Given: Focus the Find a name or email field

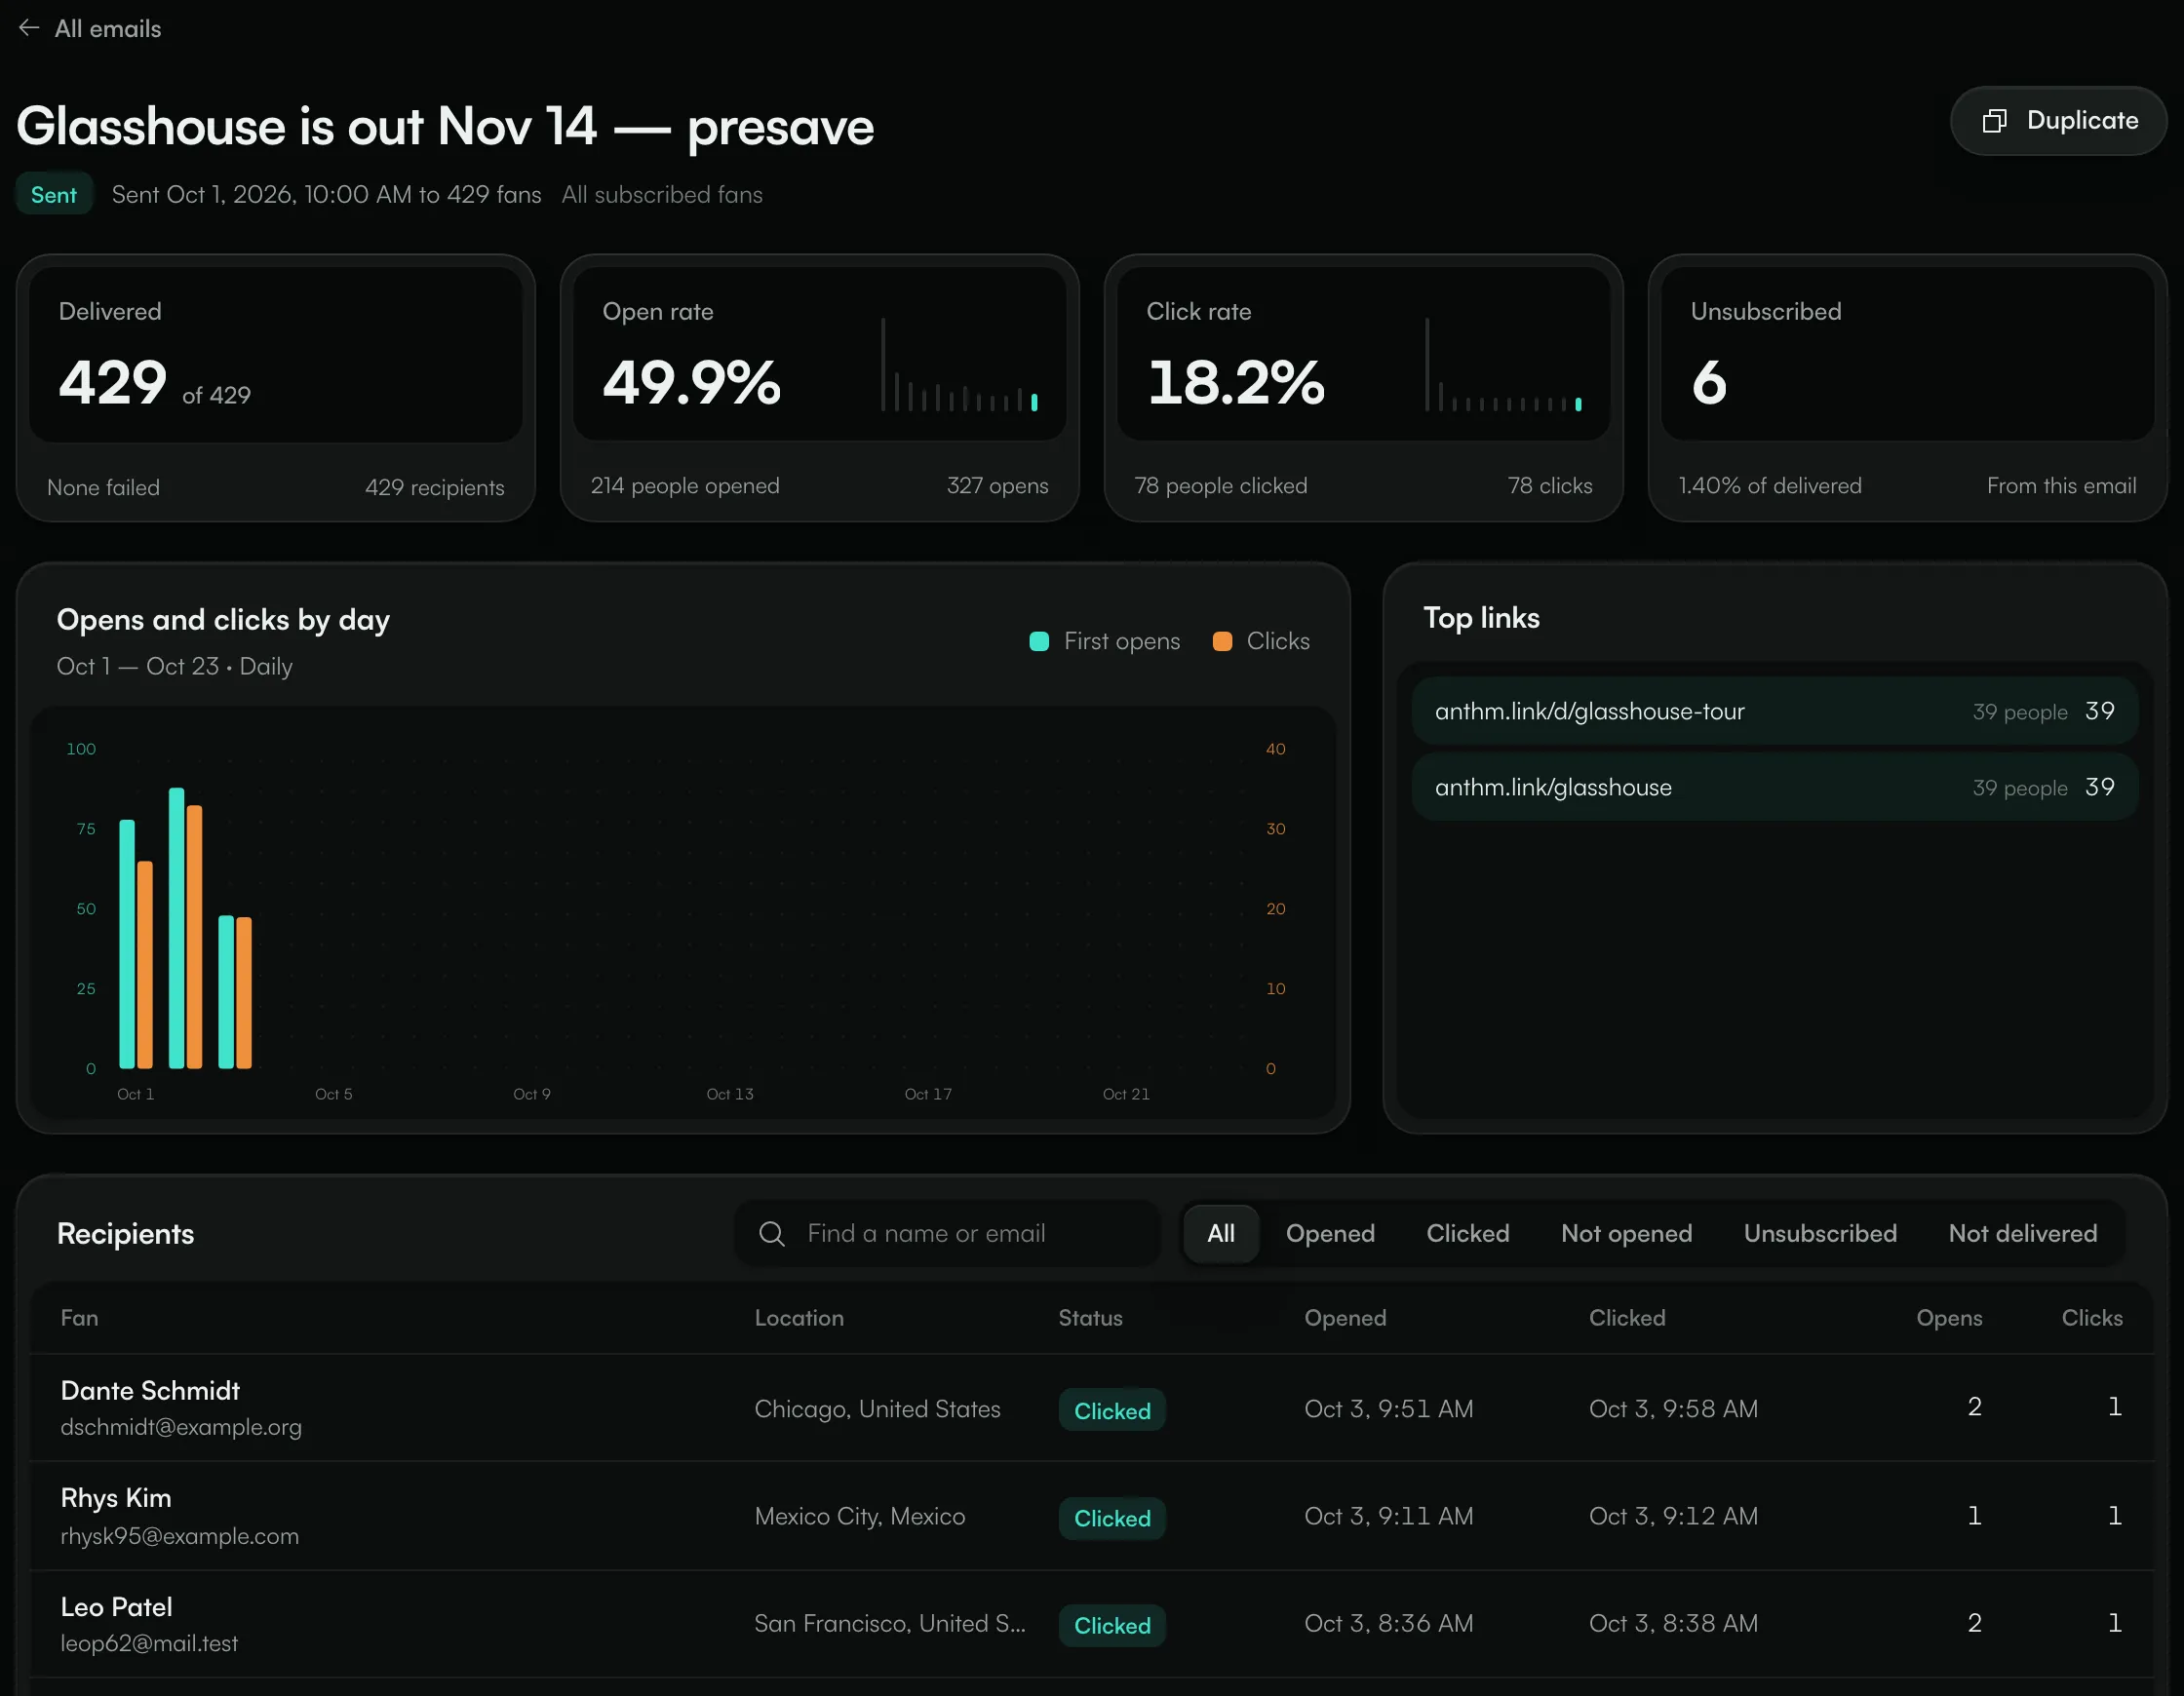Looking at the screenshot, I should (x=947, y=1233).
